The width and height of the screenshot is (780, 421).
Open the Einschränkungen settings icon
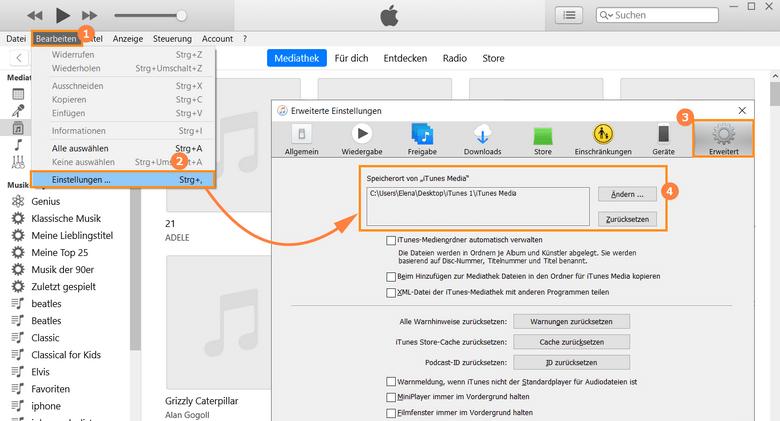(603, 139)
